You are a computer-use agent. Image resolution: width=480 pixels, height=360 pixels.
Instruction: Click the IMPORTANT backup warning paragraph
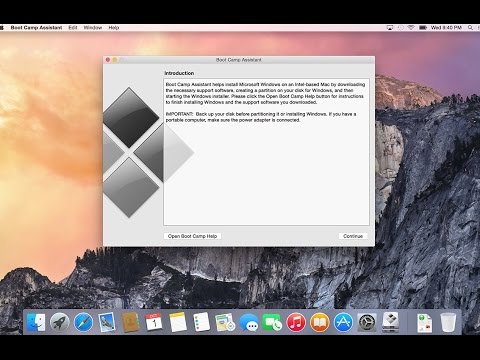(x=261, y=117)
